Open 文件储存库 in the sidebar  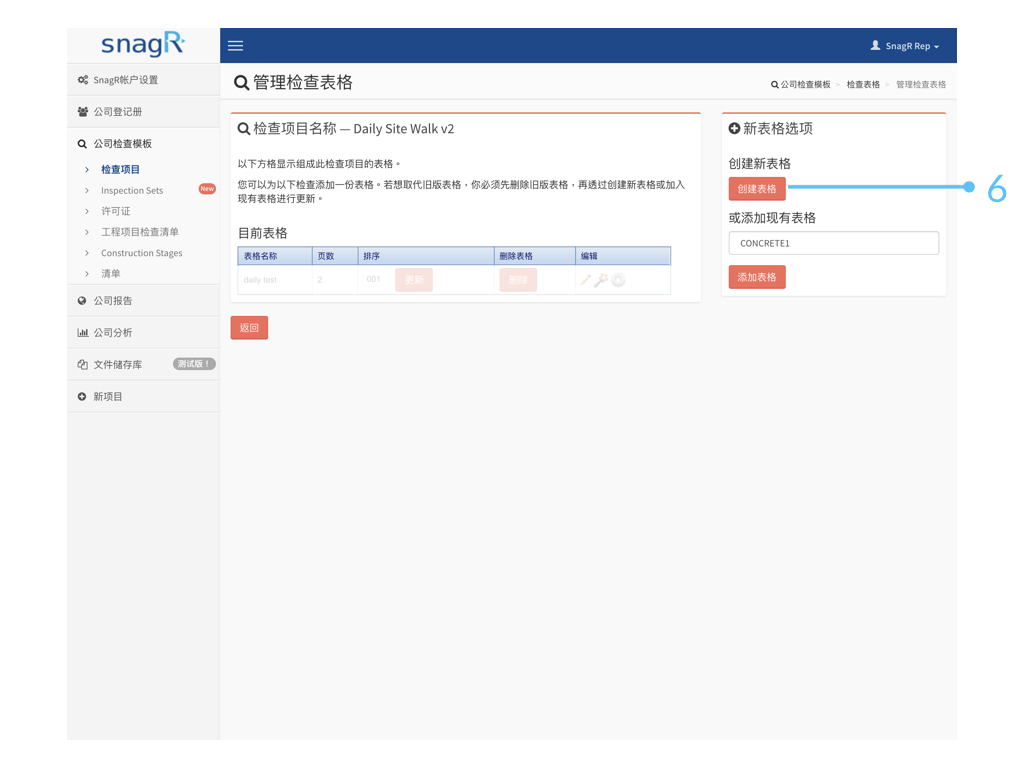click(143, 364)
